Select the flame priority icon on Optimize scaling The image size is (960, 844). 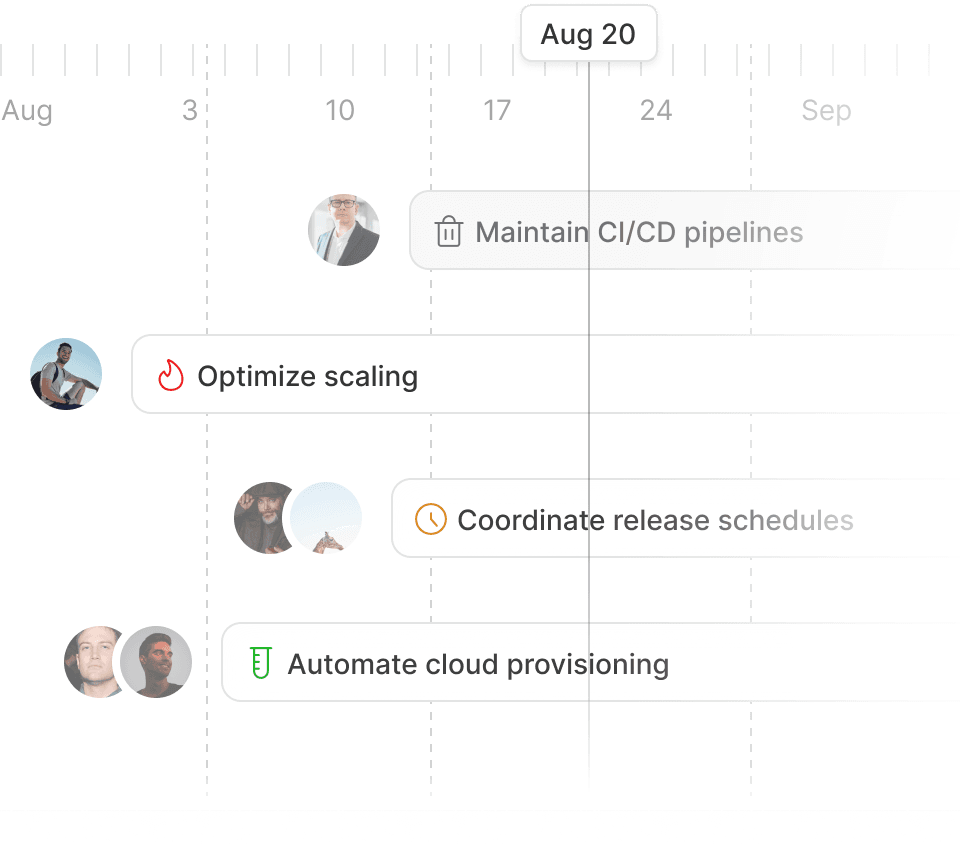point(170,375)
